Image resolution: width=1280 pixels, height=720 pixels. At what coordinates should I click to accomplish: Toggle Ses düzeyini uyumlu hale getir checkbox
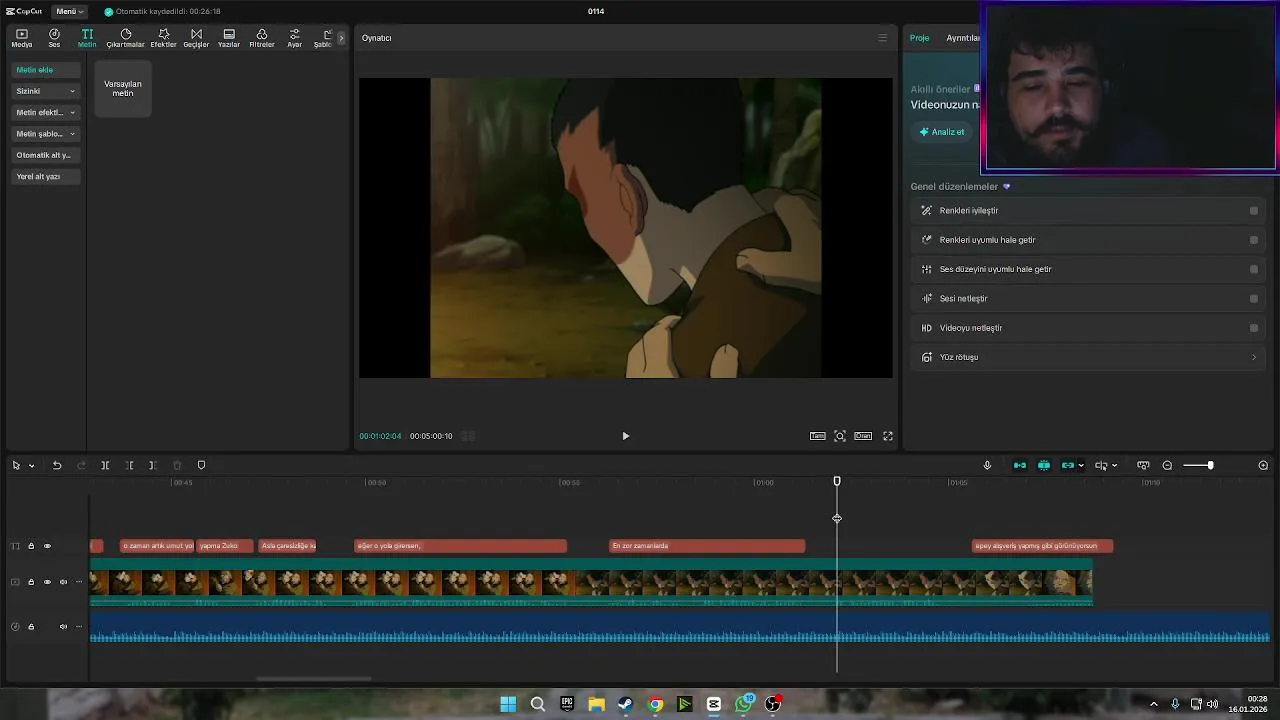tap(1254, 269)
